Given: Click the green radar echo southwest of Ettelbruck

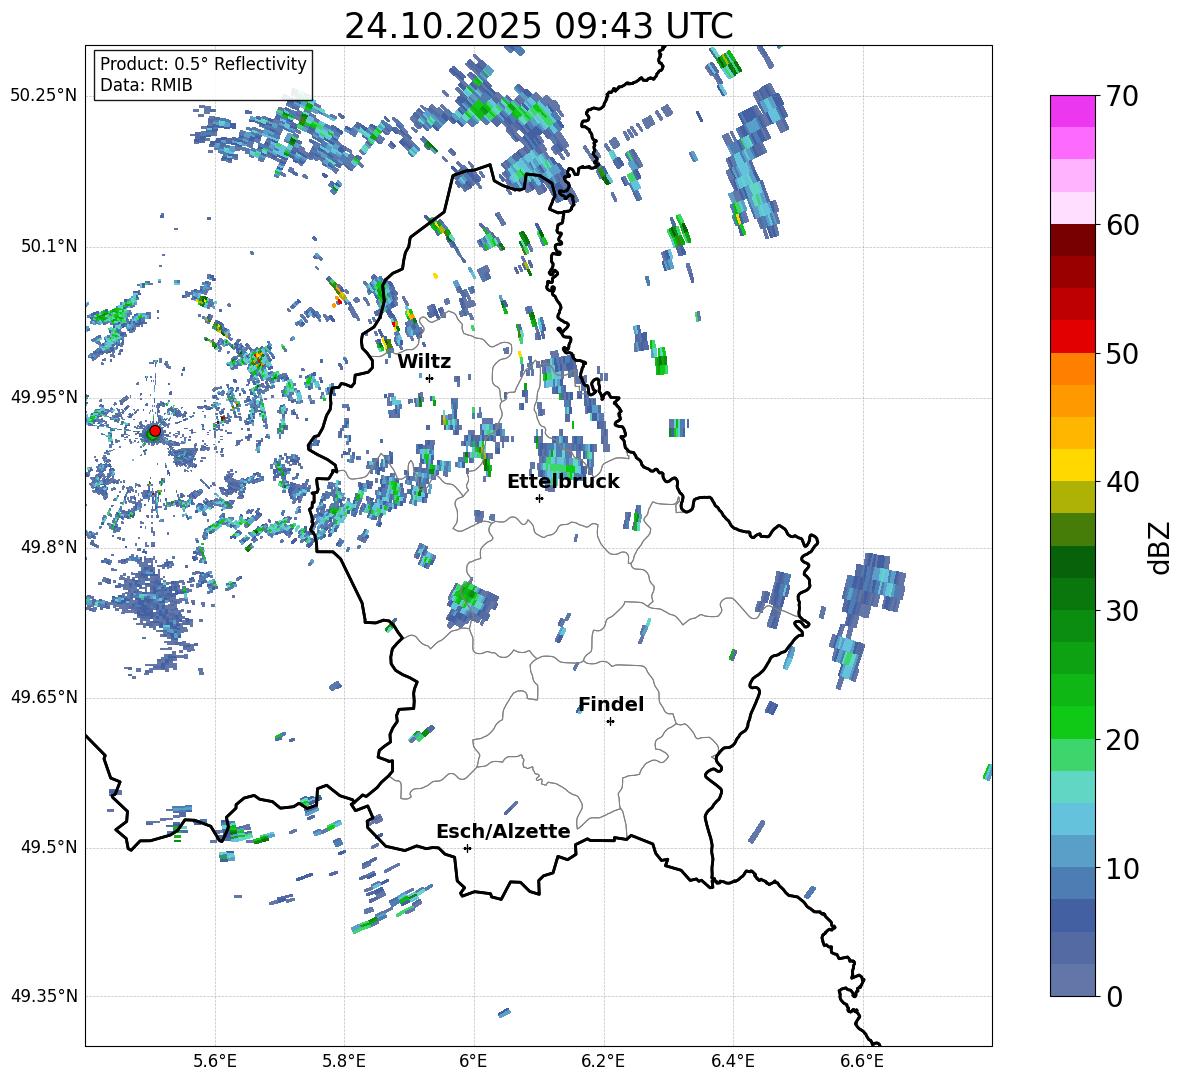Looking at the screenshot, I should click(x=469, y=601).
